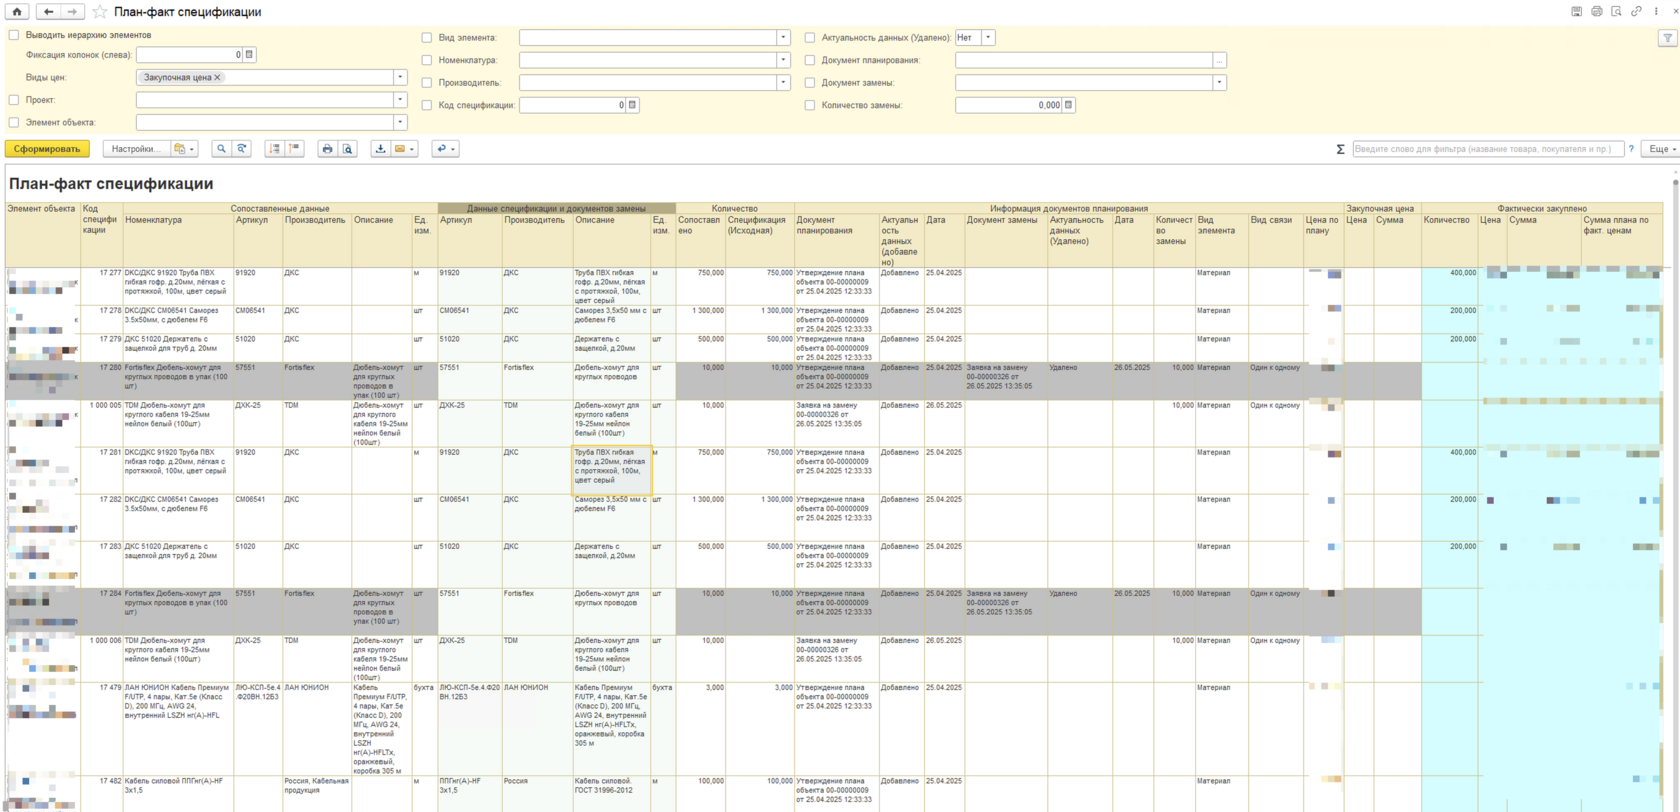Screen dimensions: 1680x812
Task: Open Актуальность данных dropdown showing Нет
Action: click(x=988, y=38)
